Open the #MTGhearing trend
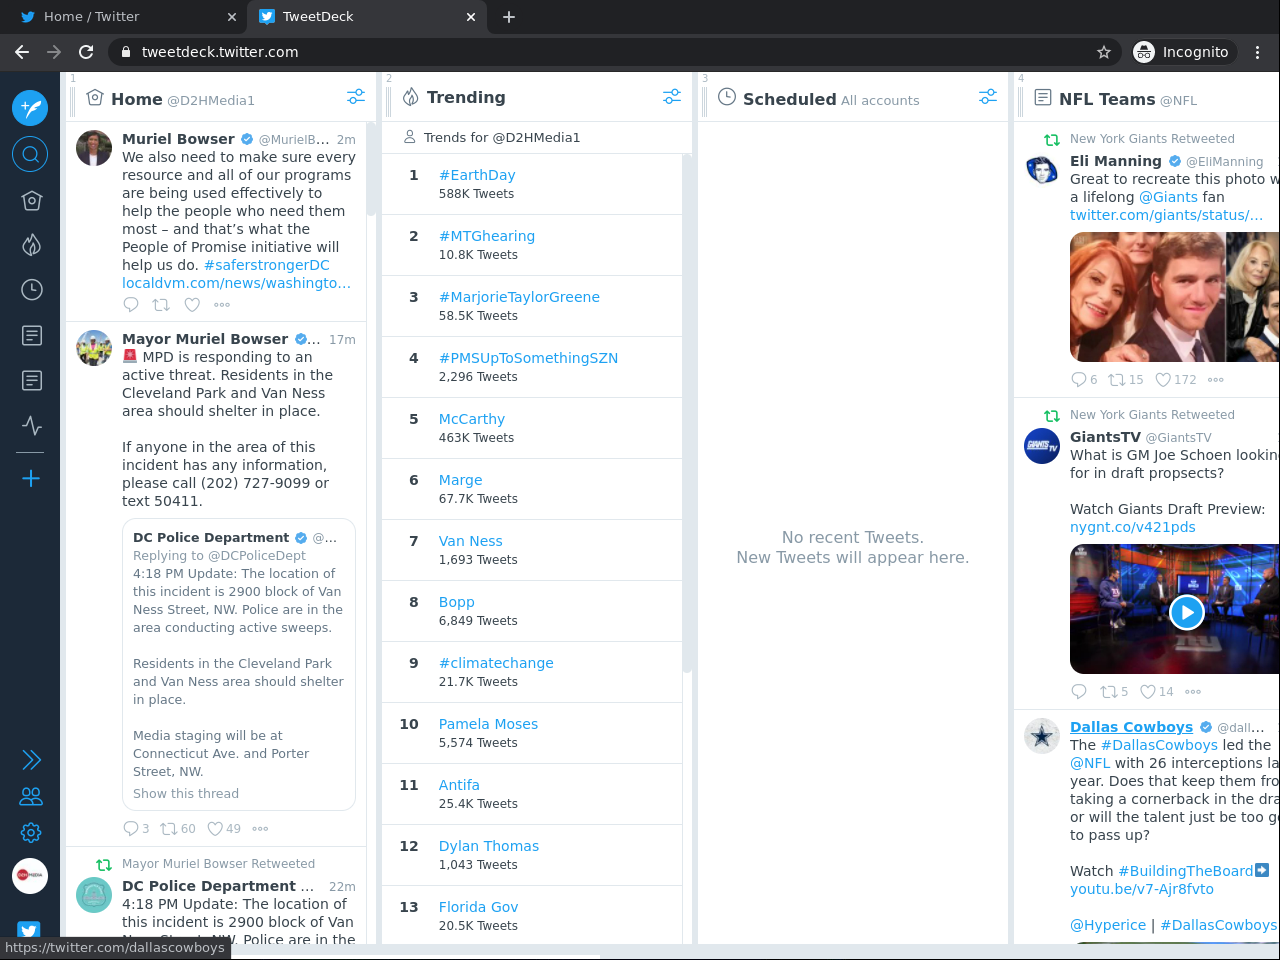 487,236
